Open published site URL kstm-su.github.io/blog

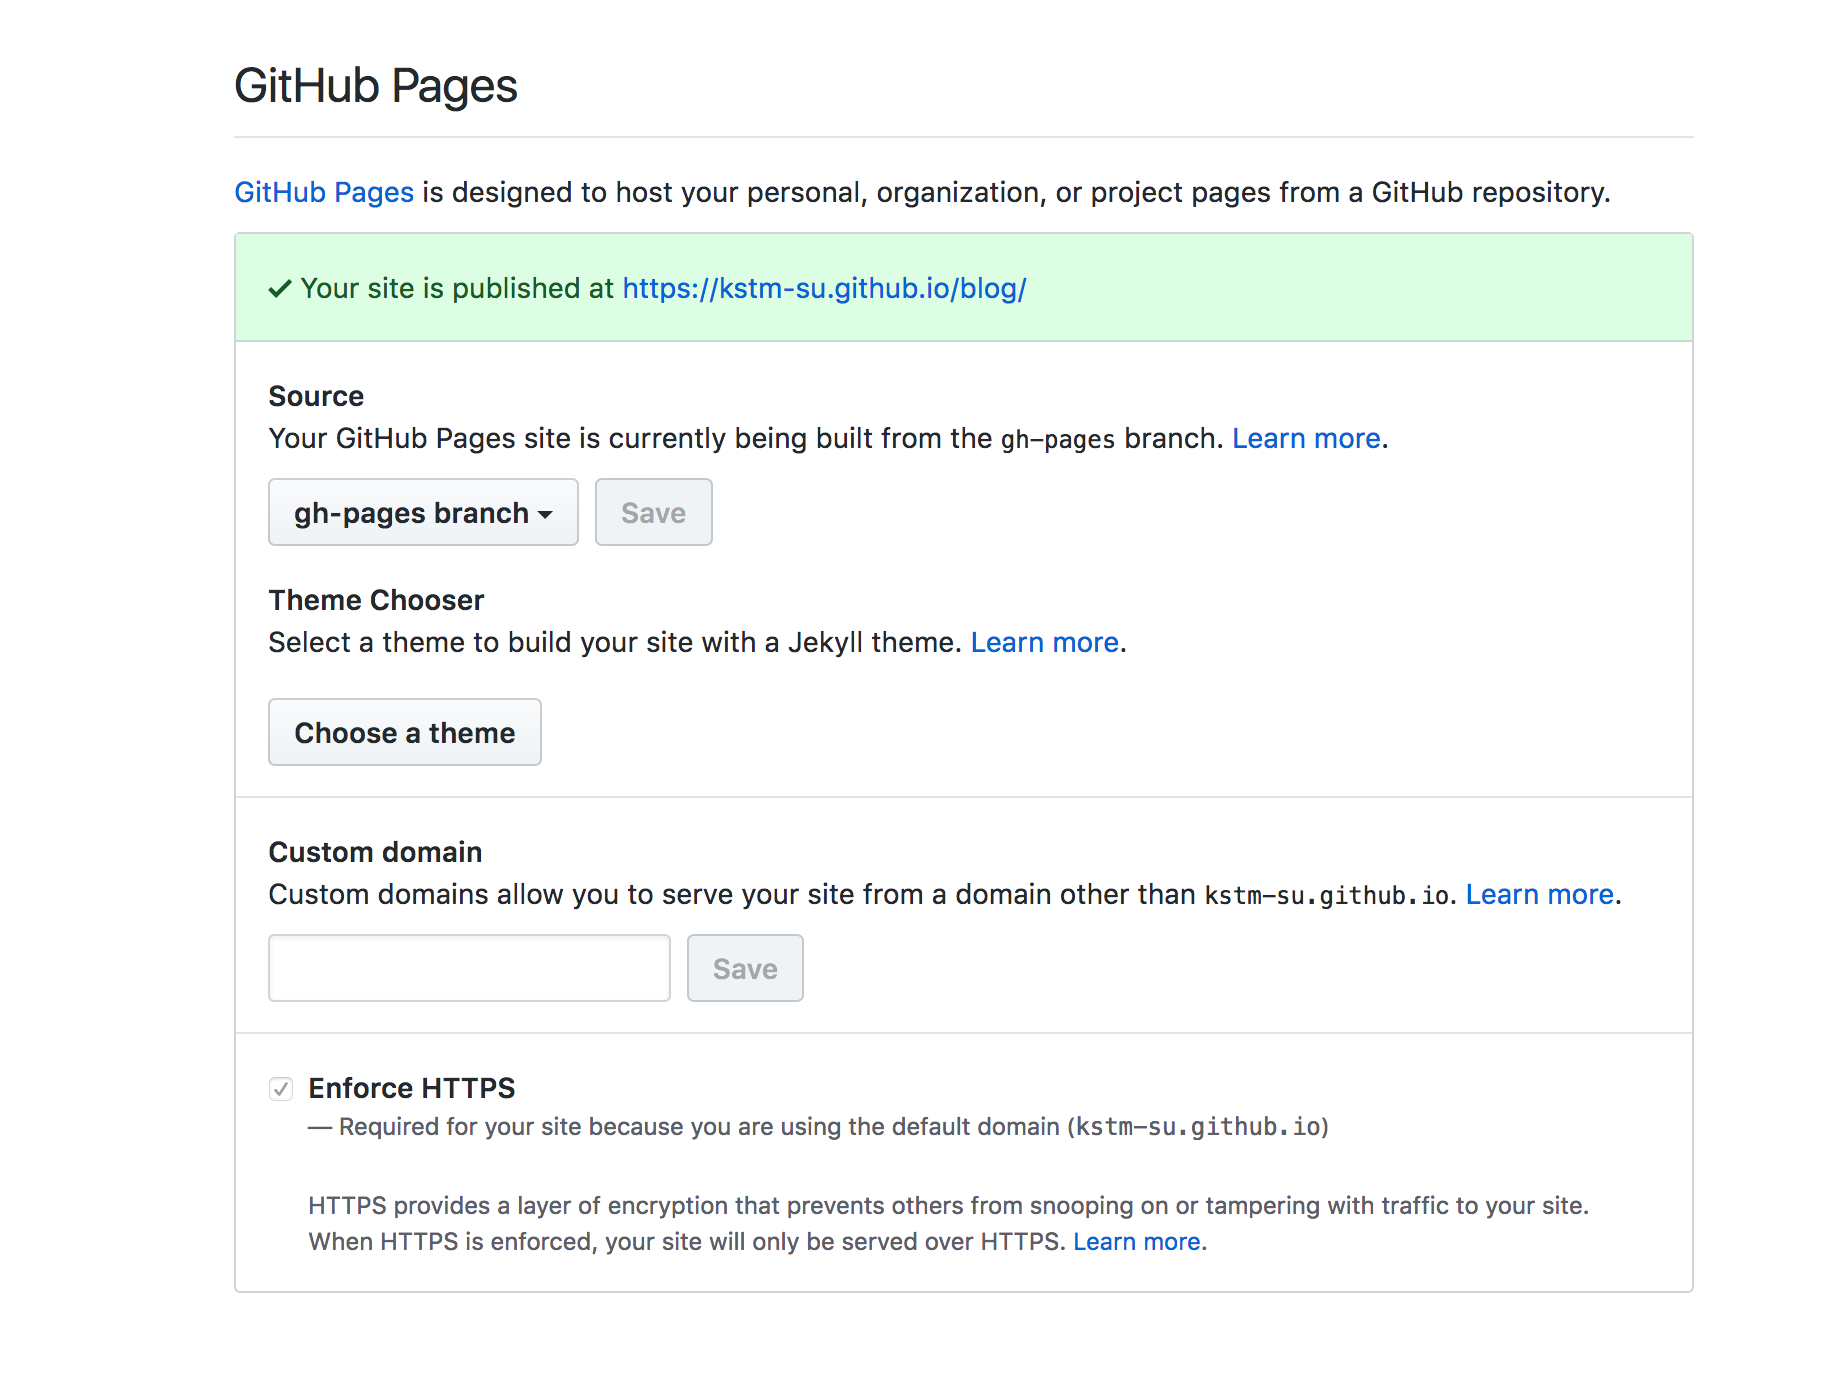pyautogui.click(x=824, y=288)
